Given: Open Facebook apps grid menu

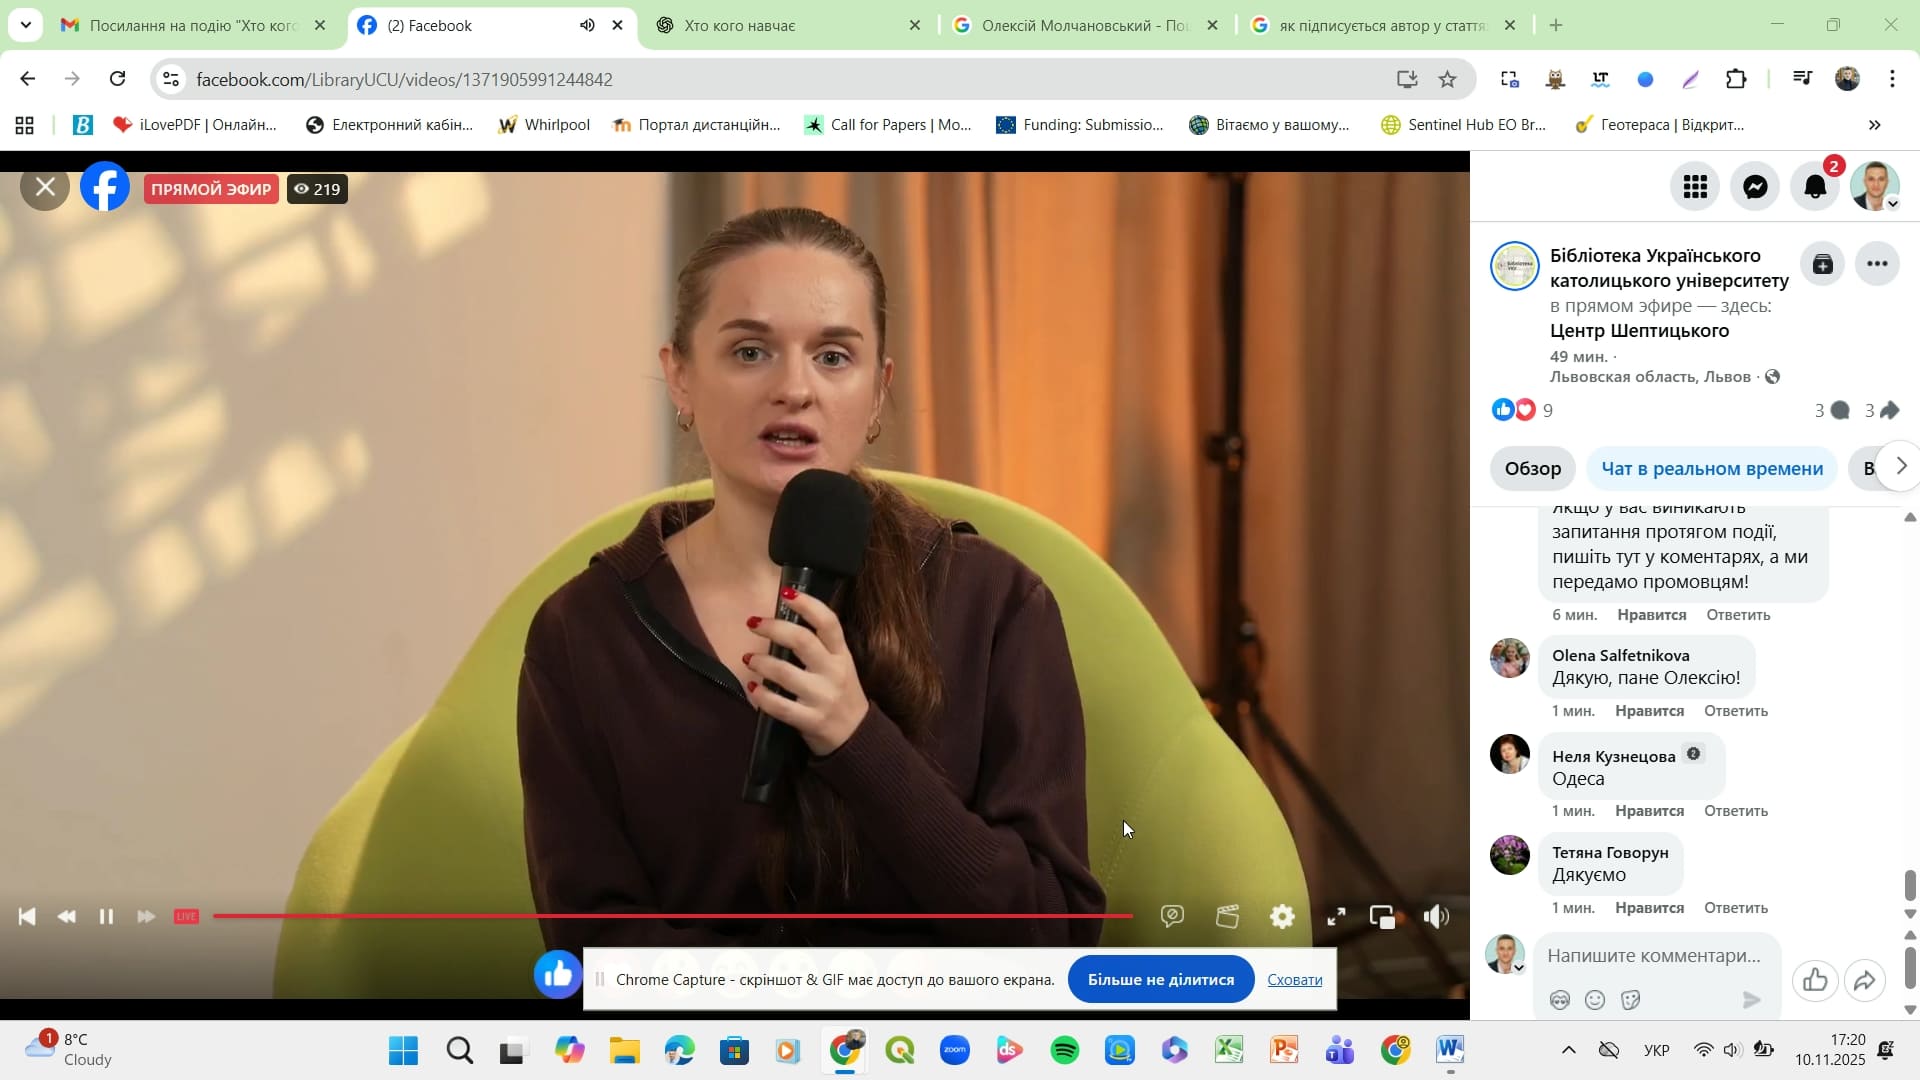Looking at the screenshot, I should click(1695, 187).
